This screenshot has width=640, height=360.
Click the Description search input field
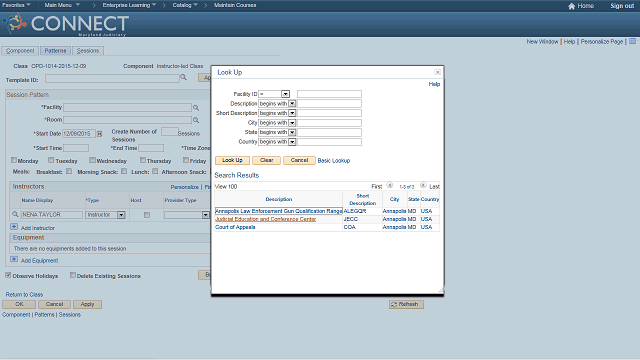click(329, 104)
